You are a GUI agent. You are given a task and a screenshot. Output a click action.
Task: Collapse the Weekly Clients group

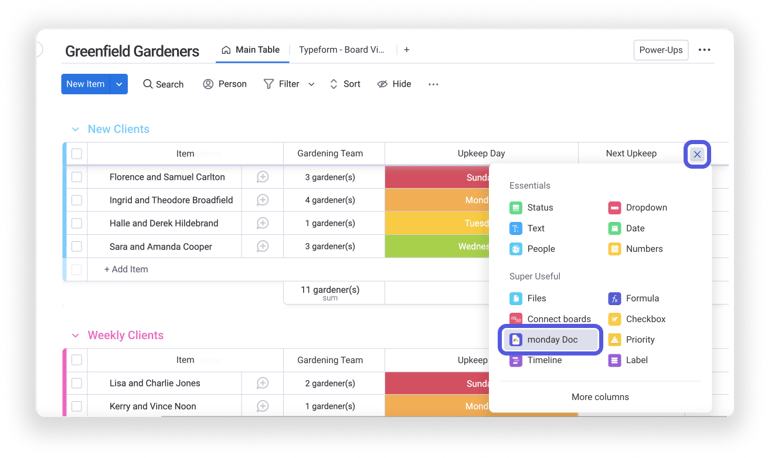pos(75,336)
